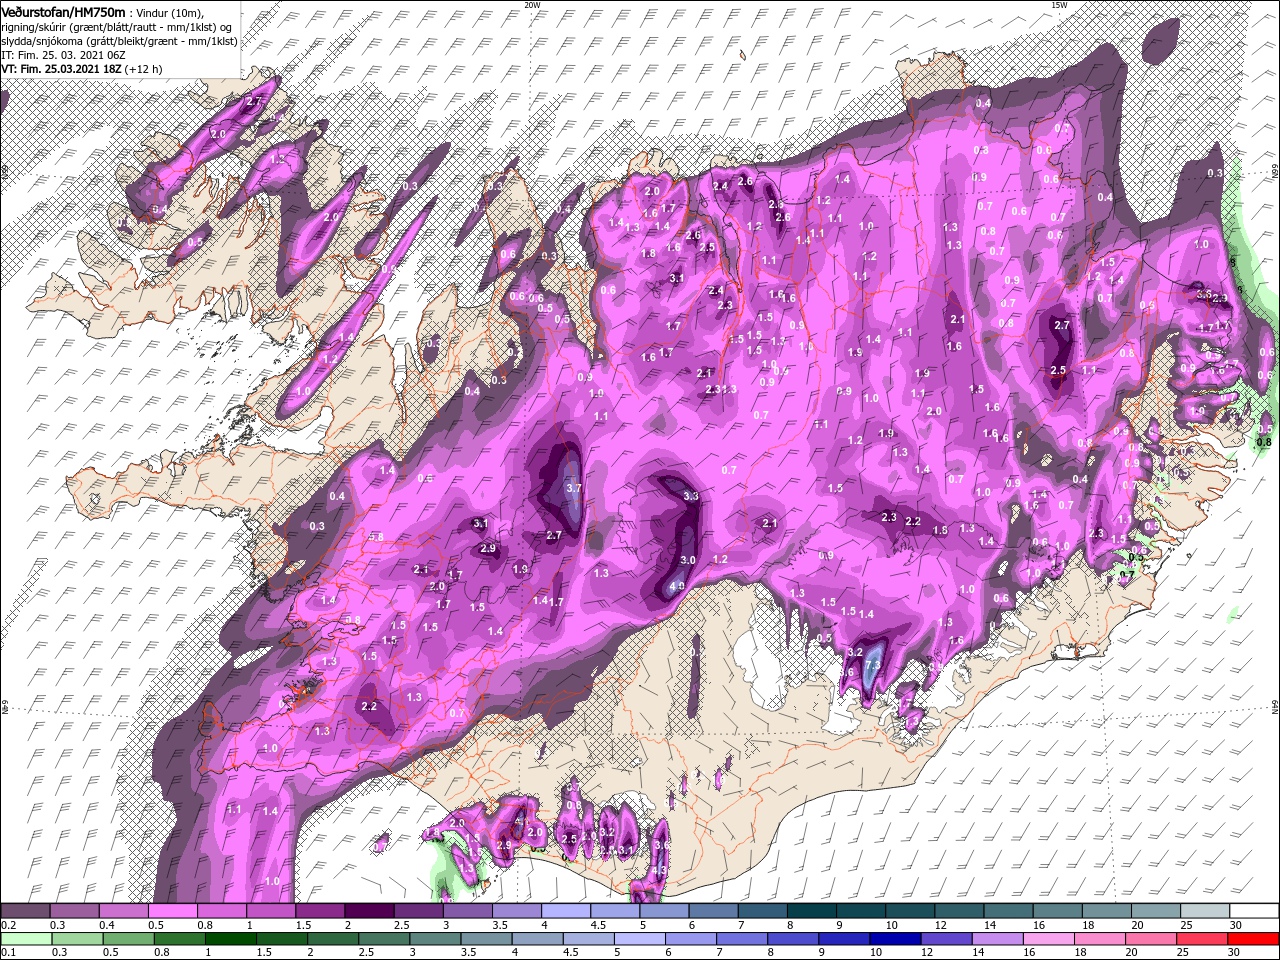Click the red lower swatch labeled 30
The width and height of the screenshot is (1280, 960).
(x=1253, y=939)
